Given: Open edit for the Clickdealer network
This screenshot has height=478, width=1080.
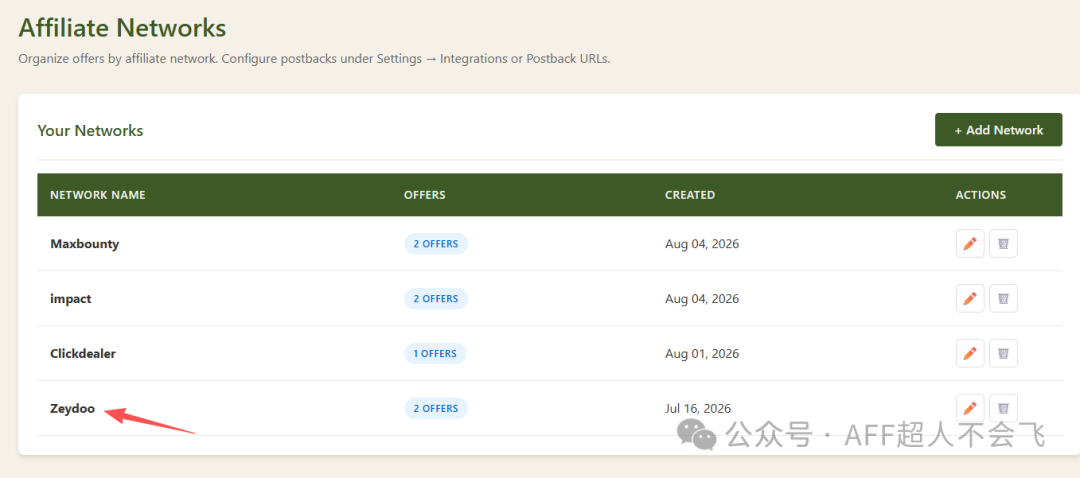Looking at the screenshot, I should (970, 353).
